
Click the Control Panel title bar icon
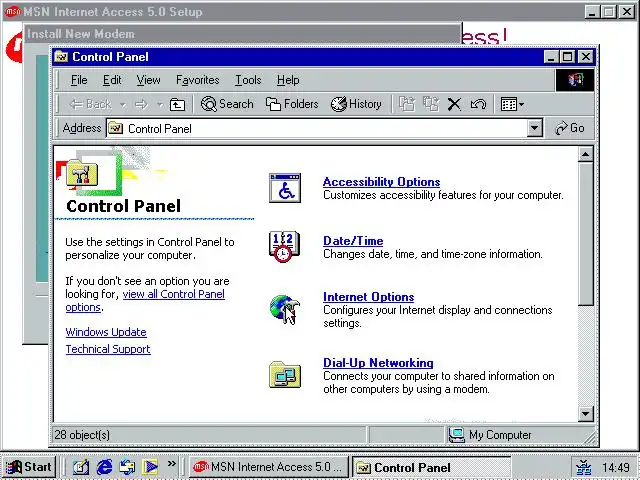pyautogui.click(x=61, y=57)
